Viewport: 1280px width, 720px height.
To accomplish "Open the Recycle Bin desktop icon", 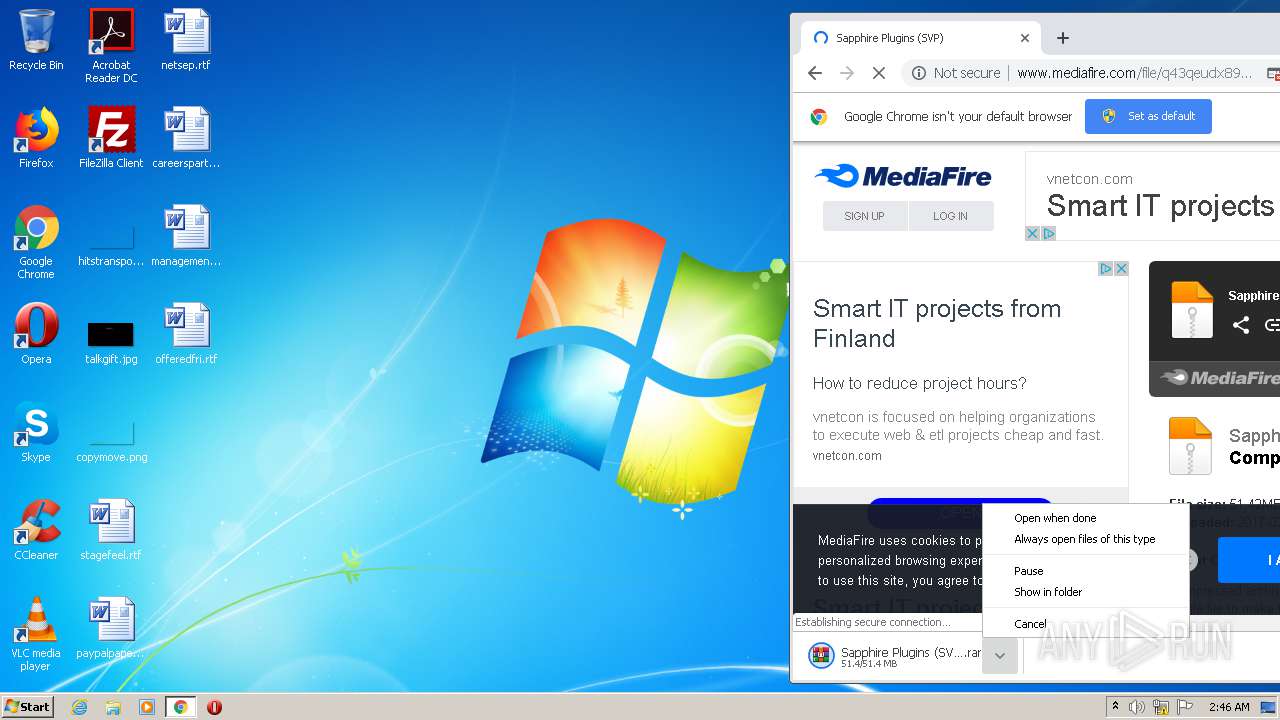I will pyautogui.click(x=36, y=40).
